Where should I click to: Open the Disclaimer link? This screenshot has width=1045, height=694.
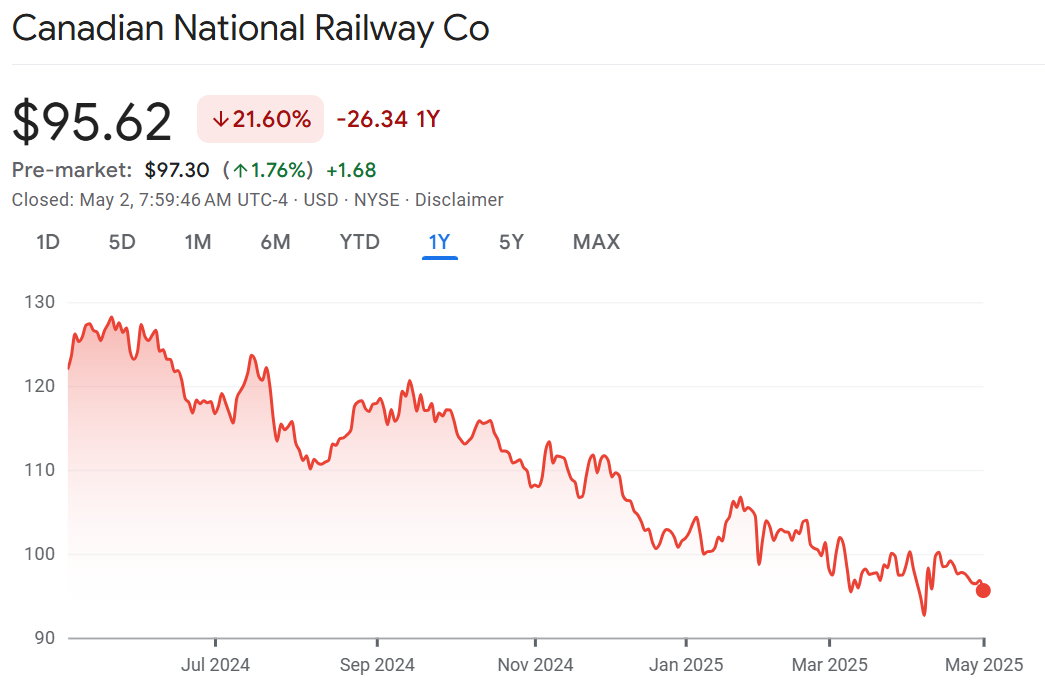coord(459,200)
